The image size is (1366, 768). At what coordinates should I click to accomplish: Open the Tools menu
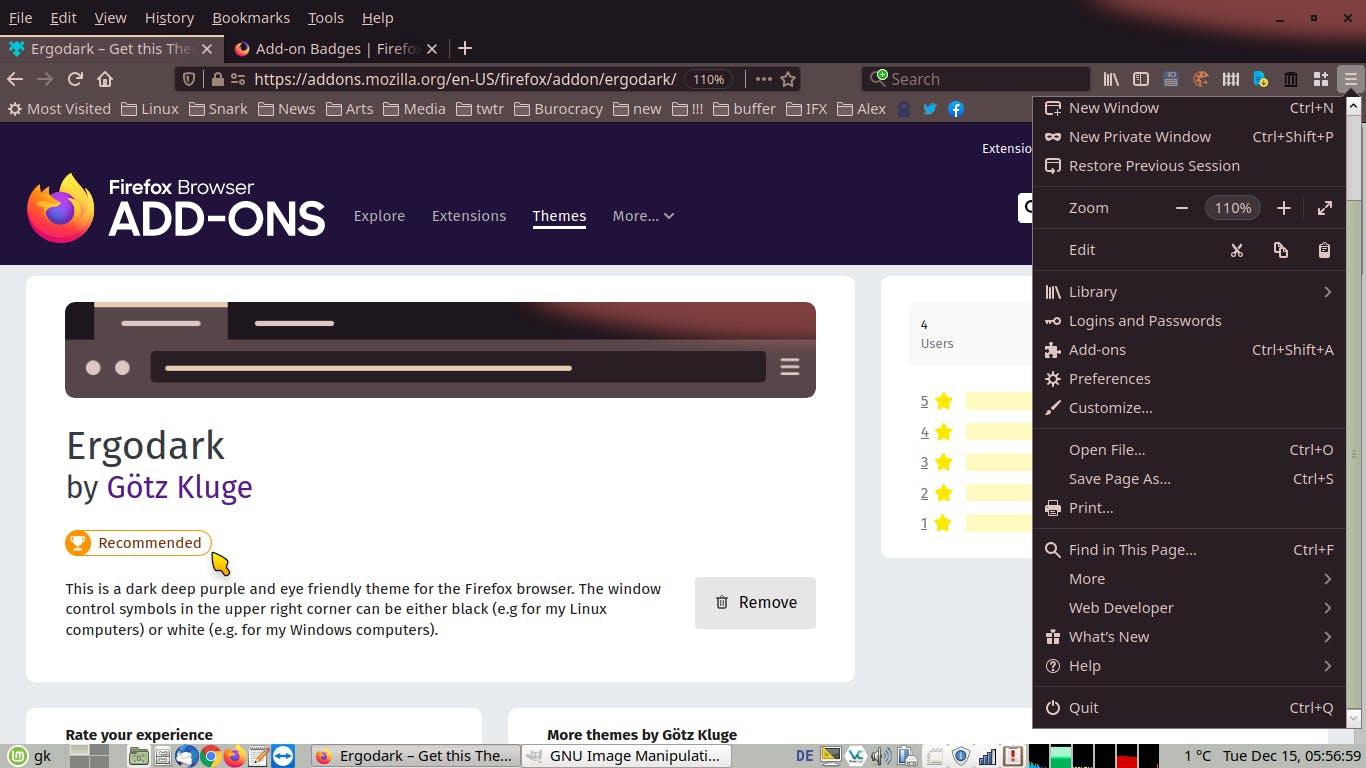[326, 18]
